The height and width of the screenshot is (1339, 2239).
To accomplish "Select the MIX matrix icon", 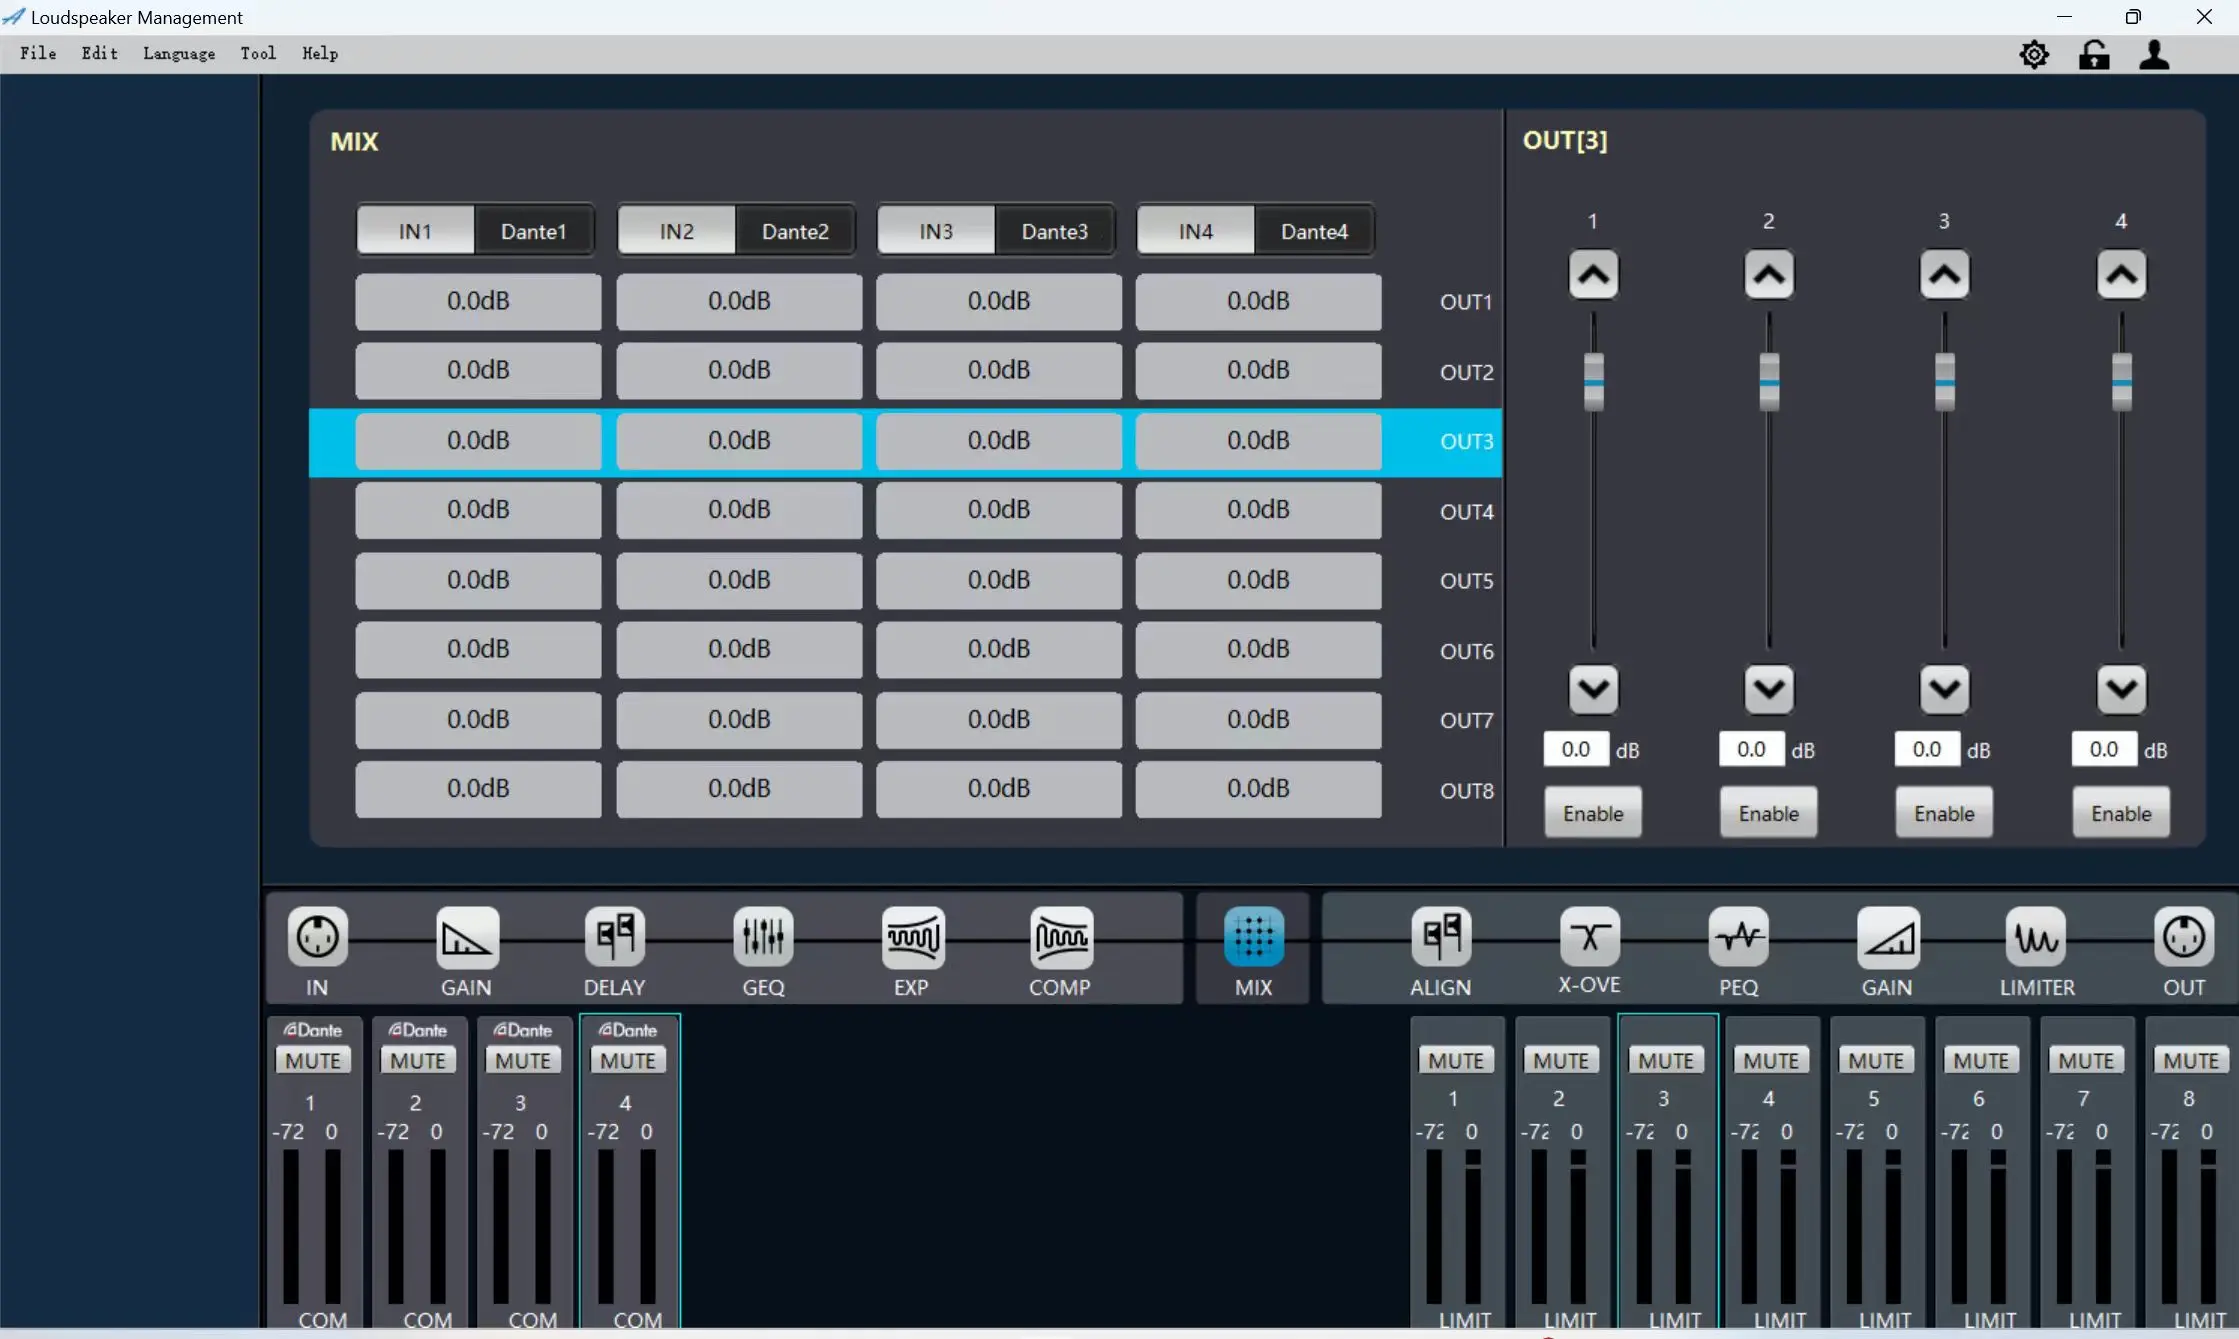I will coord(1254,937).
